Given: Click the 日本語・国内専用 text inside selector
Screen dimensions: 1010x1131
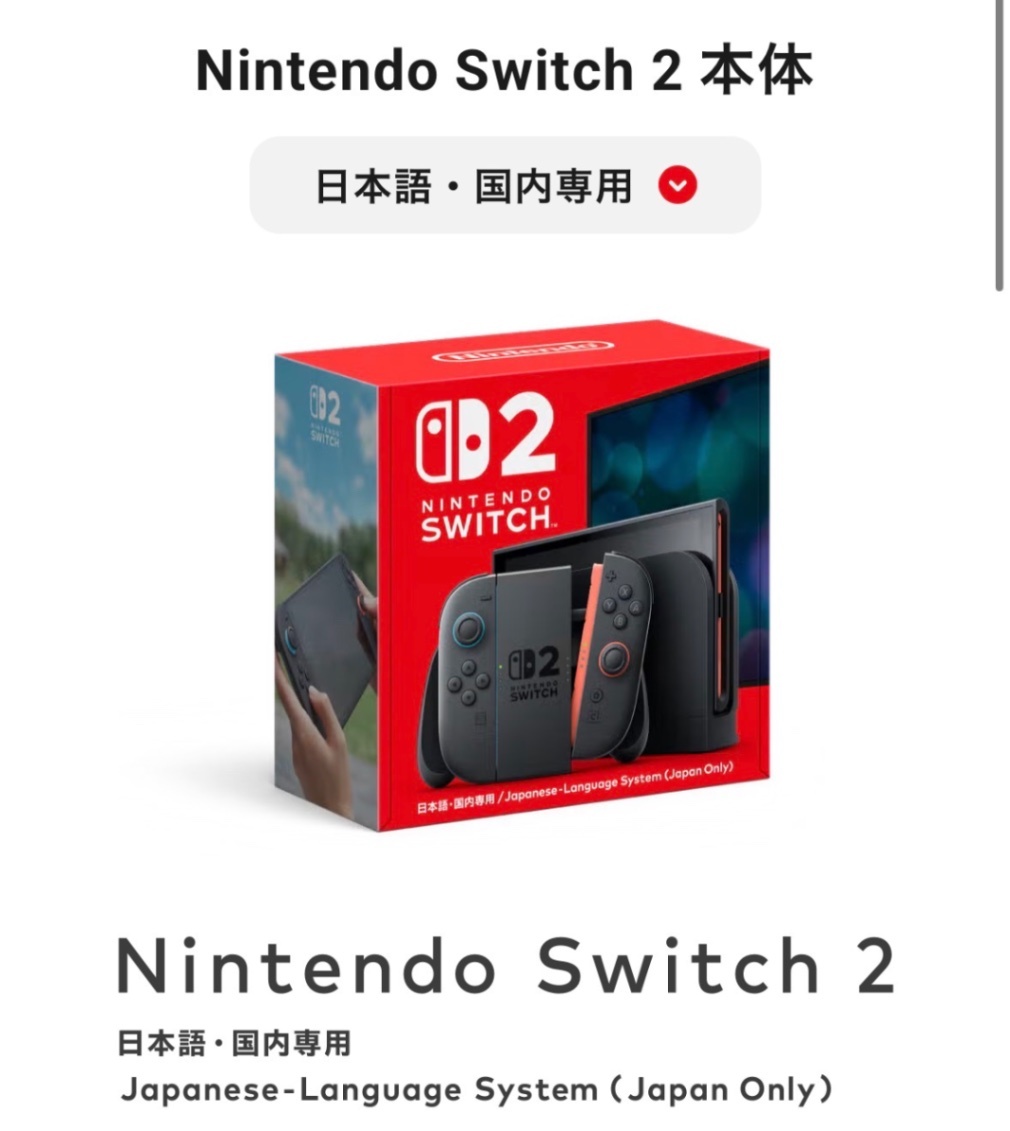Looking at the screenshot, I should [475, 186].
